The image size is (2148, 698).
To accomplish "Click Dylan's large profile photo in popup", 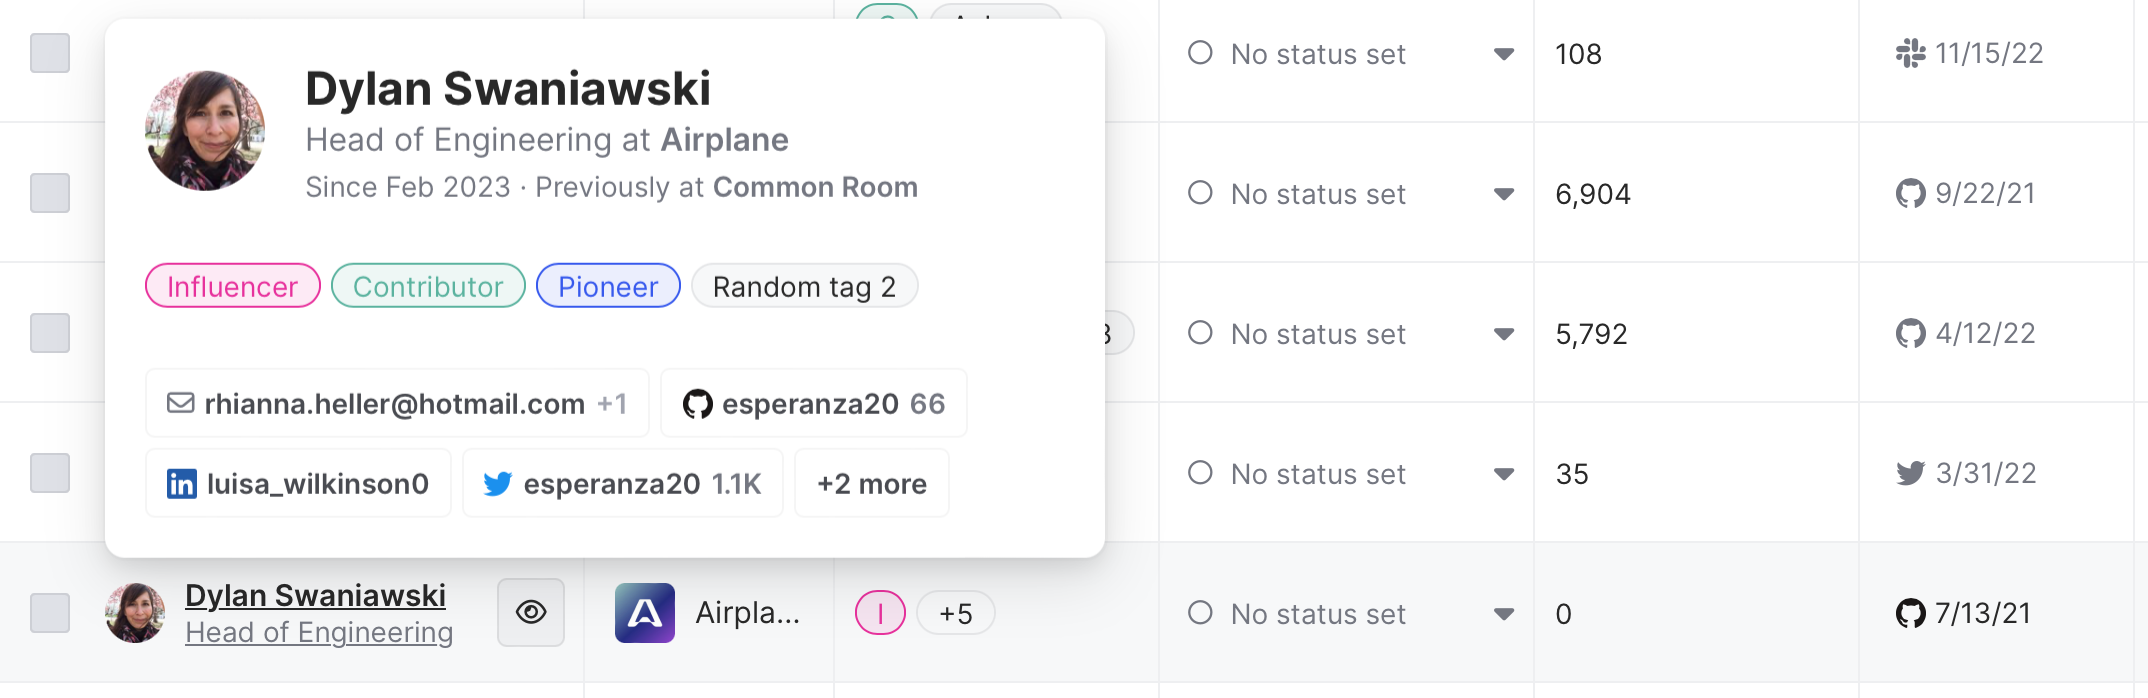I will click(x=205, y=130).
